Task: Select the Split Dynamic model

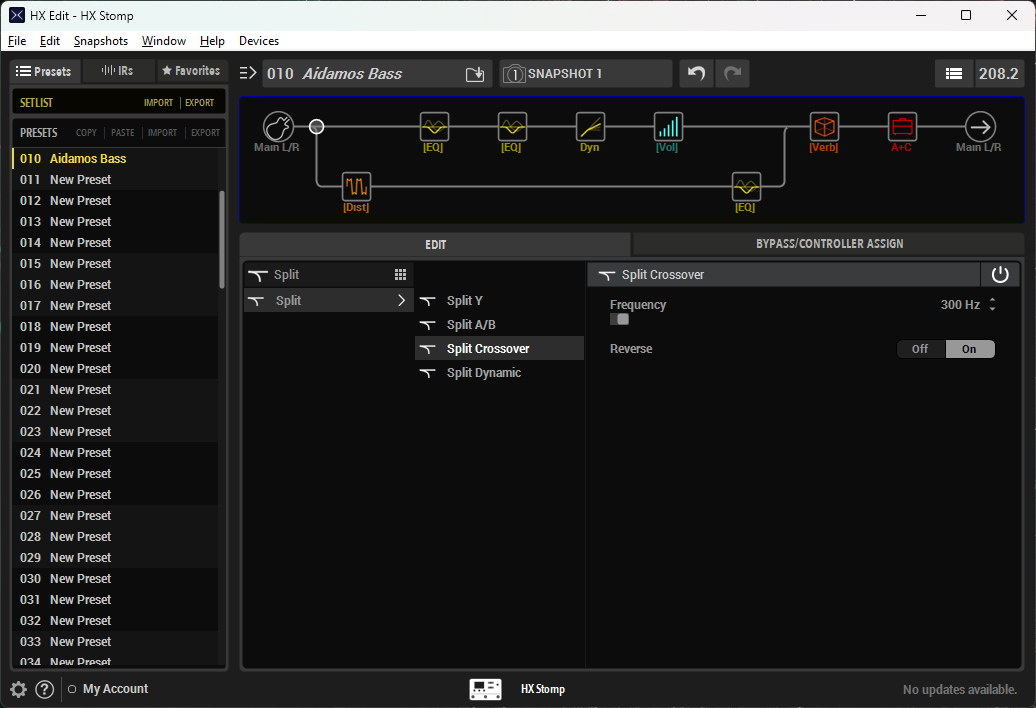Action: point(499,372)
